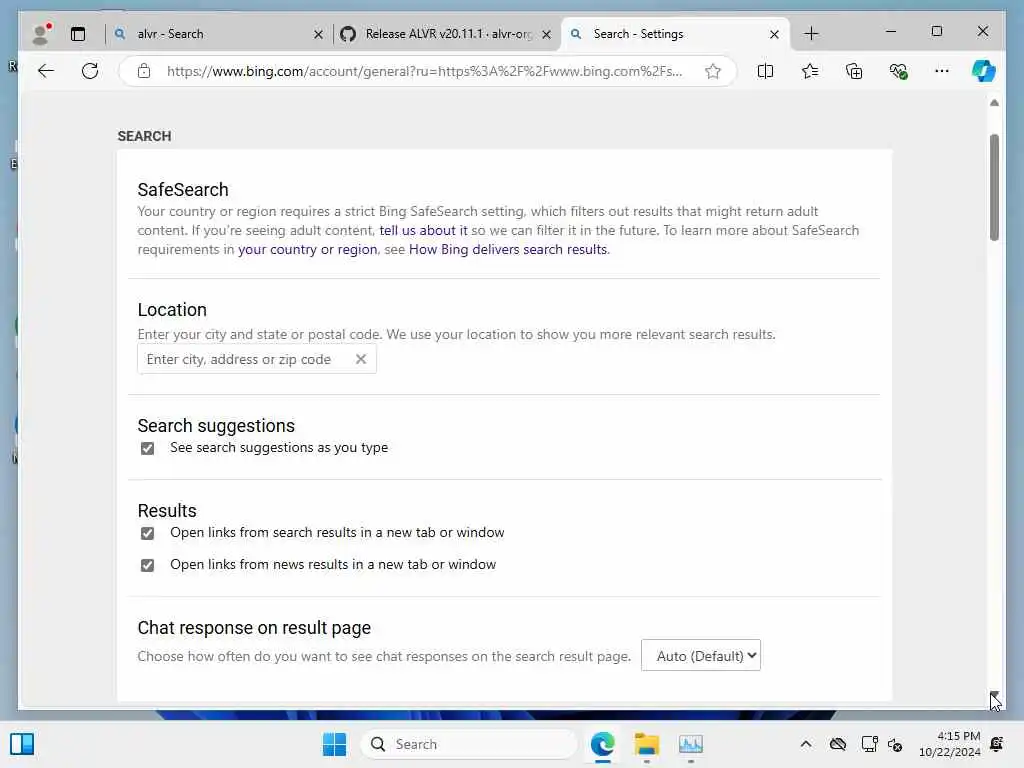View site information lock icon
The height and width of the screenshot is (768, 1024).
click(144, 71)
